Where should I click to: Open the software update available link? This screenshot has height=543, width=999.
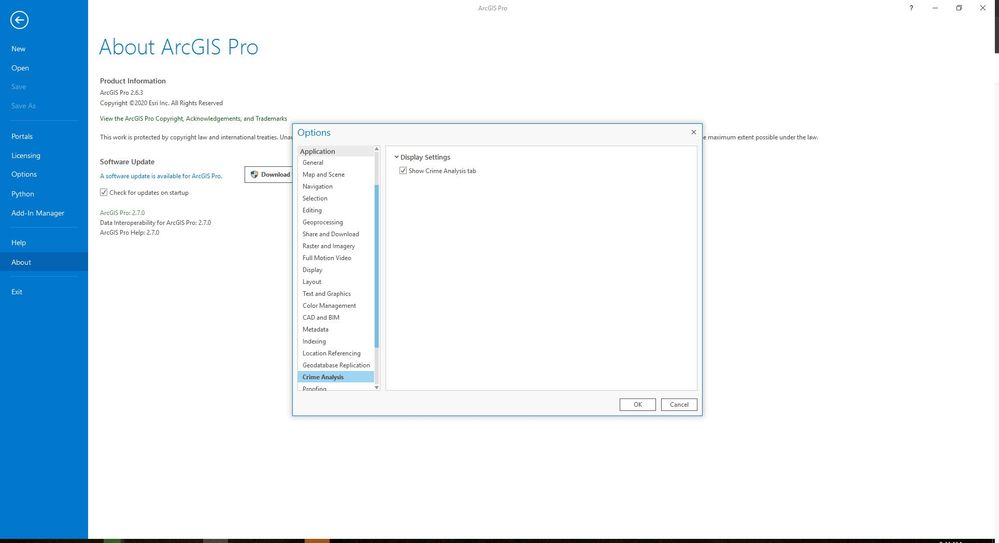pos(161,176)
